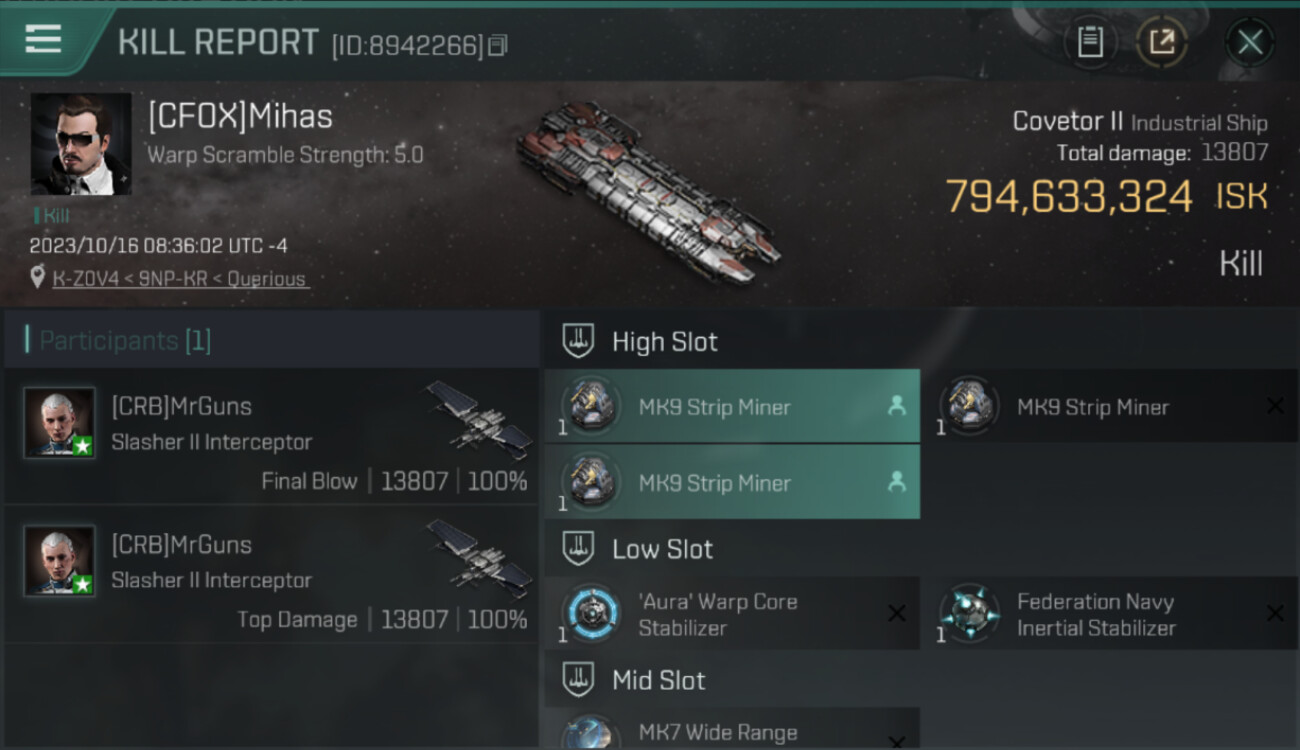
Task: Copy the kill report ID icon
Action: click(x=498, y=45)
